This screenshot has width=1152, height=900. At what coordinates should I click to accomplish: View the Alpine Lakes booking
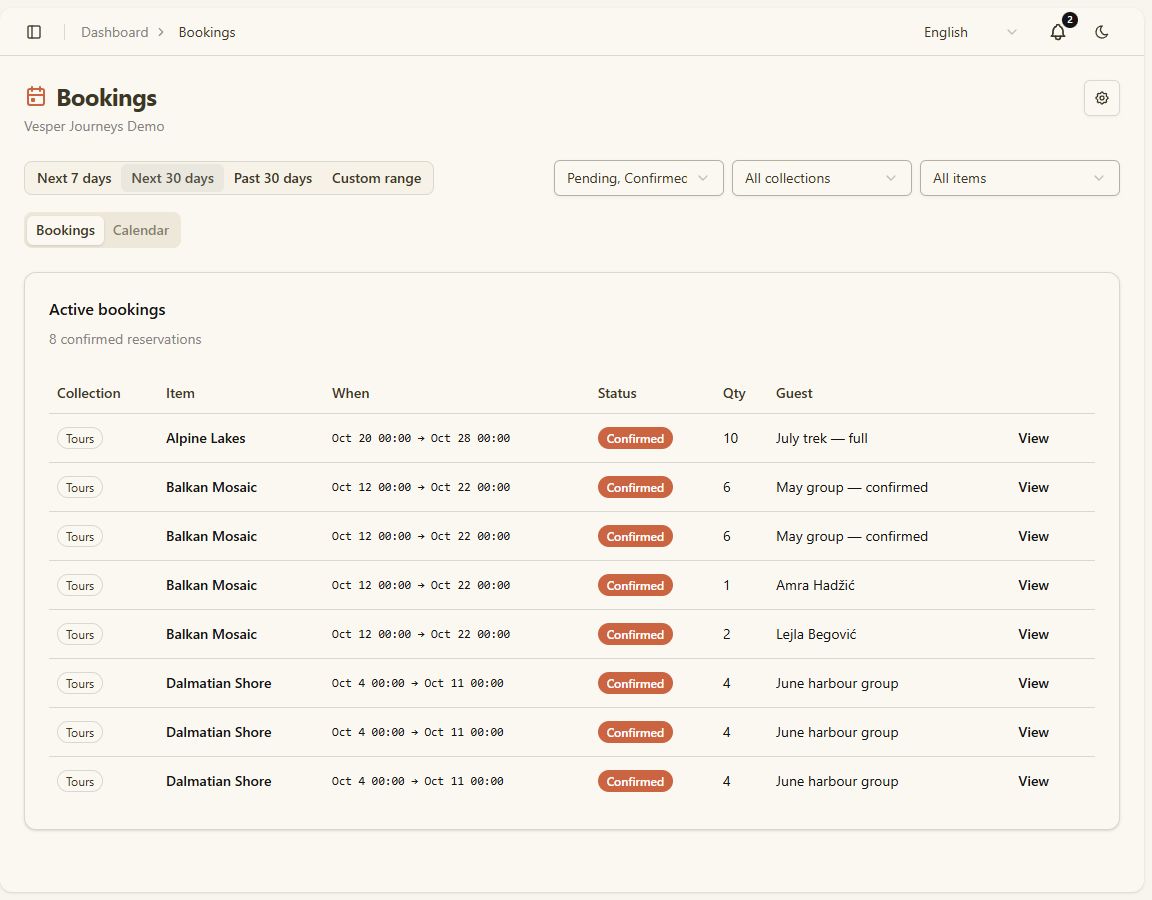[x=1033, y=438]
